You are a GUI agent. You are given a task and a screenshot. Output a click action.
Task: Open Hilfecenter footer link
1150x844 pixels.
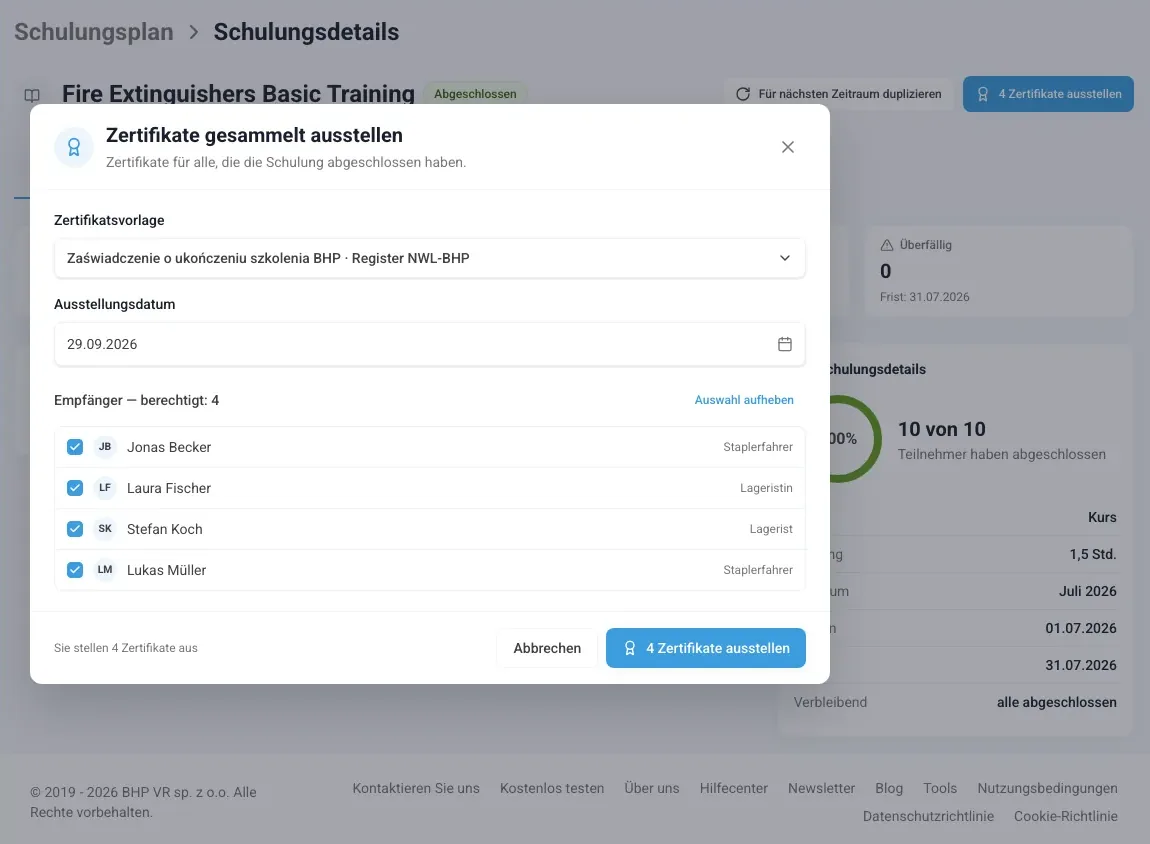click(733, 788)
